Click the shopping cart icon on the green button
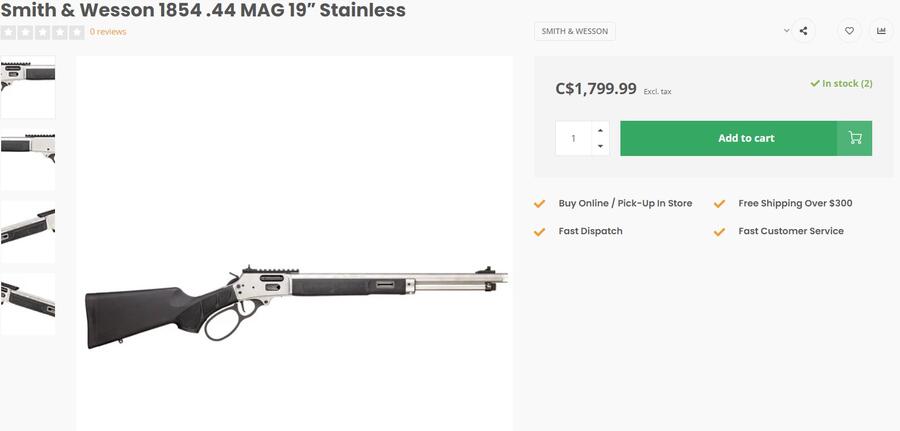 click(x=855, y=138)
